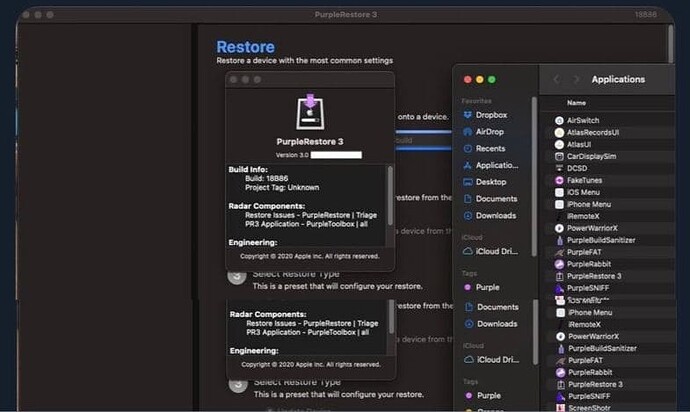Click the '18B86' label in title bar
This screenshot has width=690, height=412.
coord(646,15)
